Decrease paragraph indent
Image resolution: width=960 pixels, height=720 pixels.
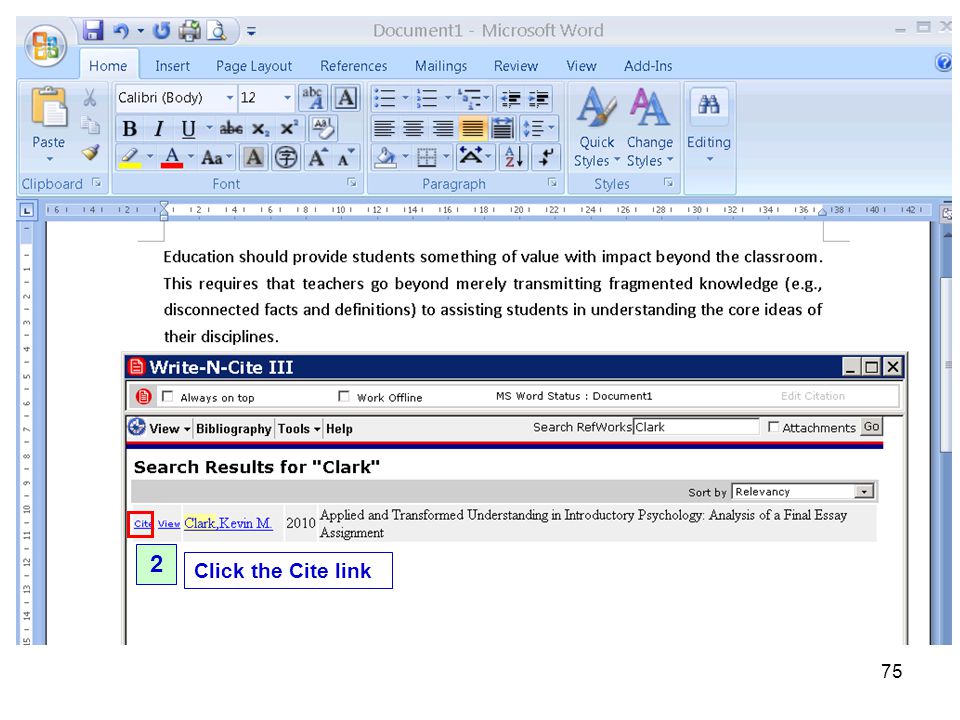coord(510,98)
